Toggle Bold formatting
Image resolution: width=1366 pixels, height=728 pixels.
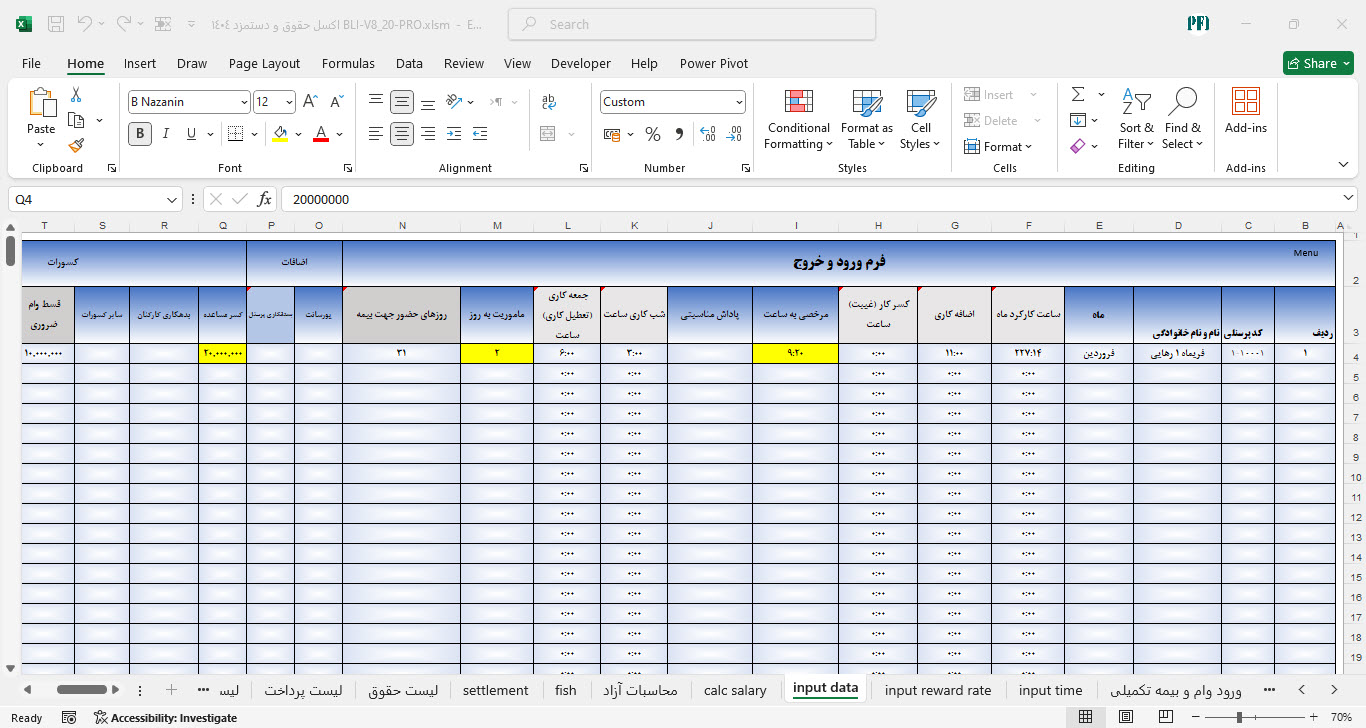(140, 134)
